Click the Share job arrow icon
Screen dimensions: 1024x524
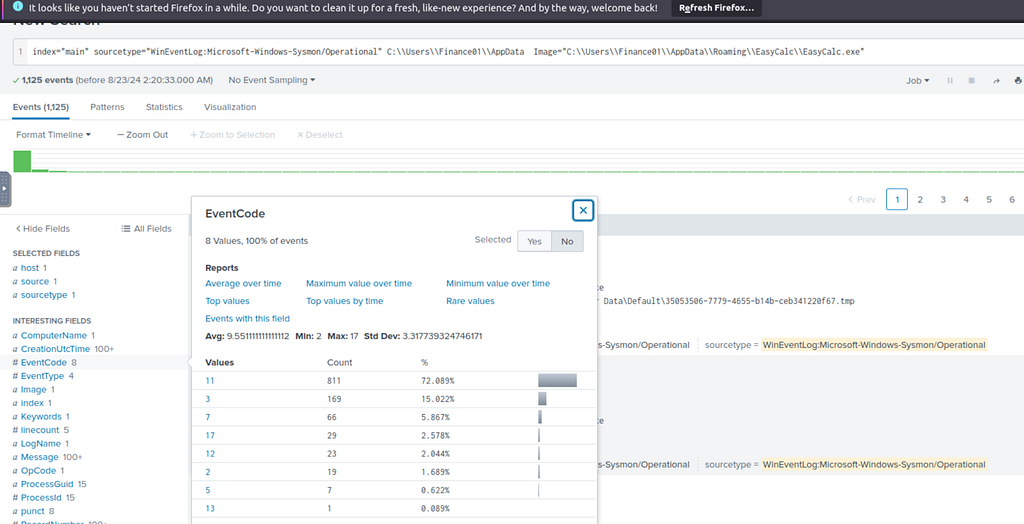click(996, 80)
